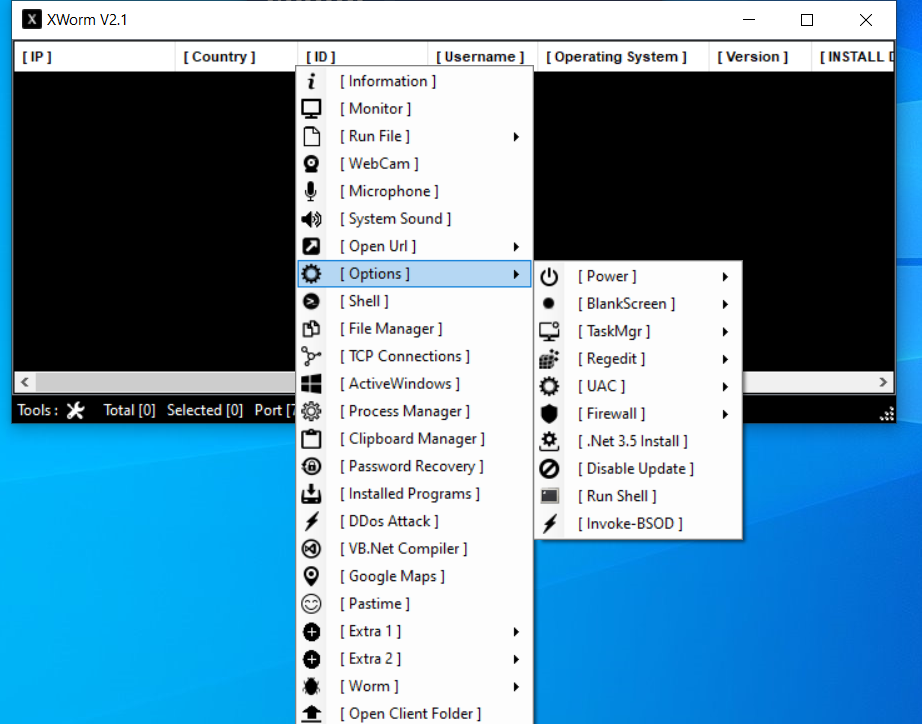Click the XWorm logo in title bar
922x724 pixels.
pos(32,19)
